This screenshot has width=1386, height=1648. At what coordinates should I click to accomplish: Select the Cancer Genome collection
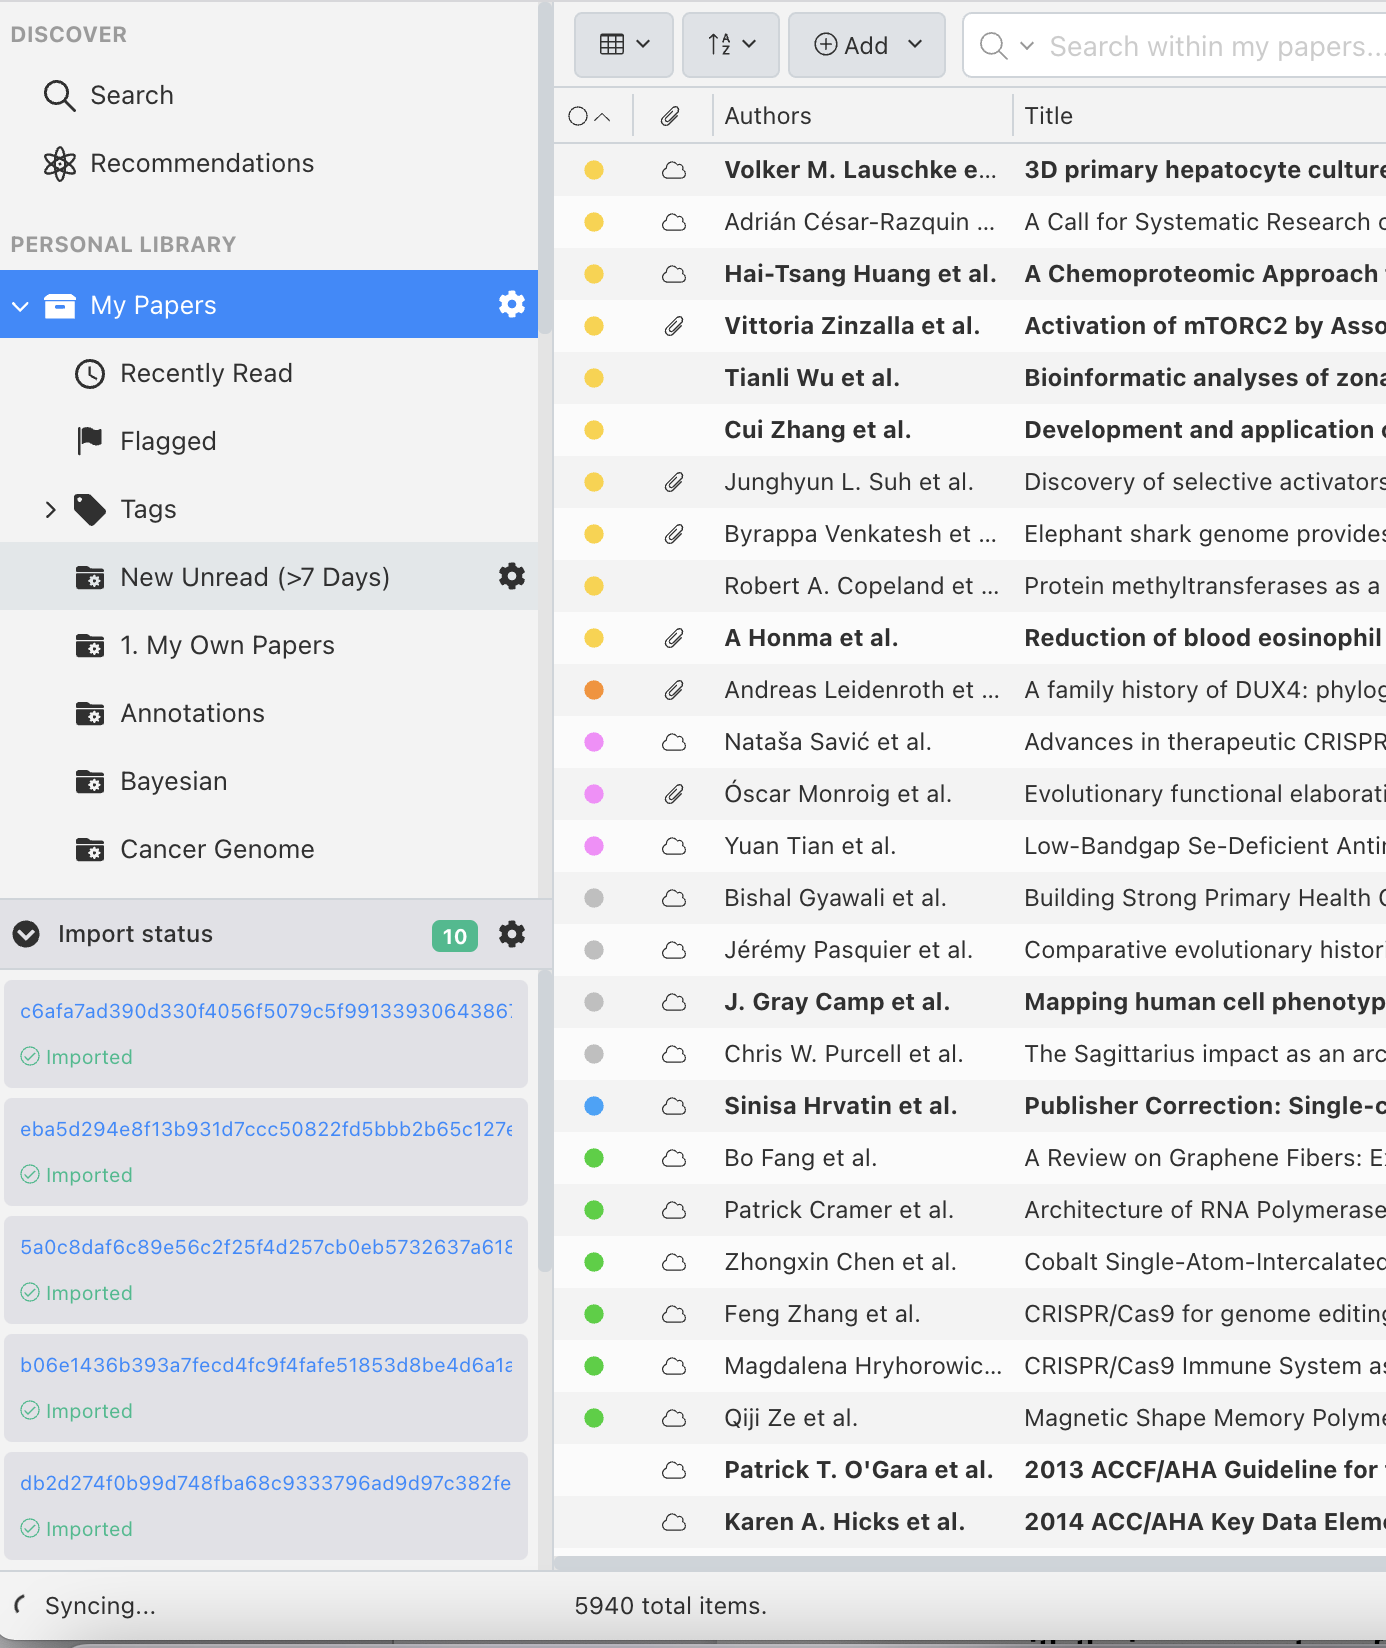click(217, 850)
